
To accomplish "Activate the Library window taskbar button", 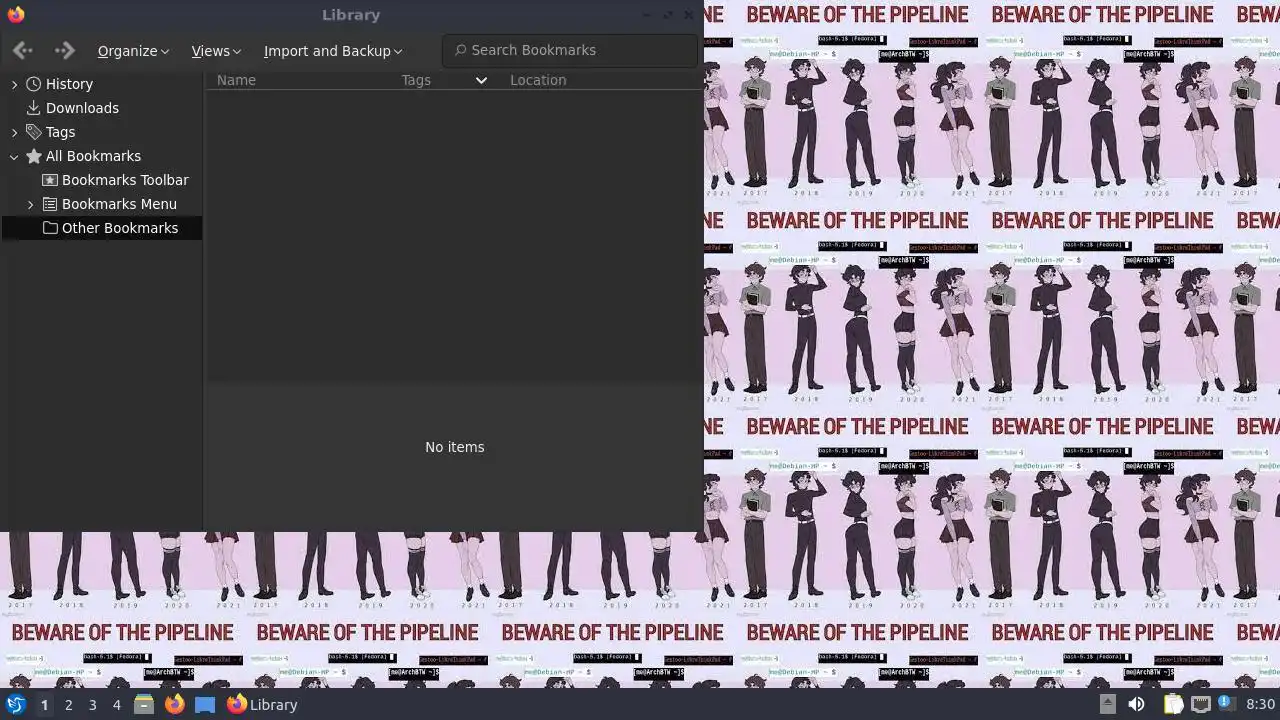I will (262, 704).
